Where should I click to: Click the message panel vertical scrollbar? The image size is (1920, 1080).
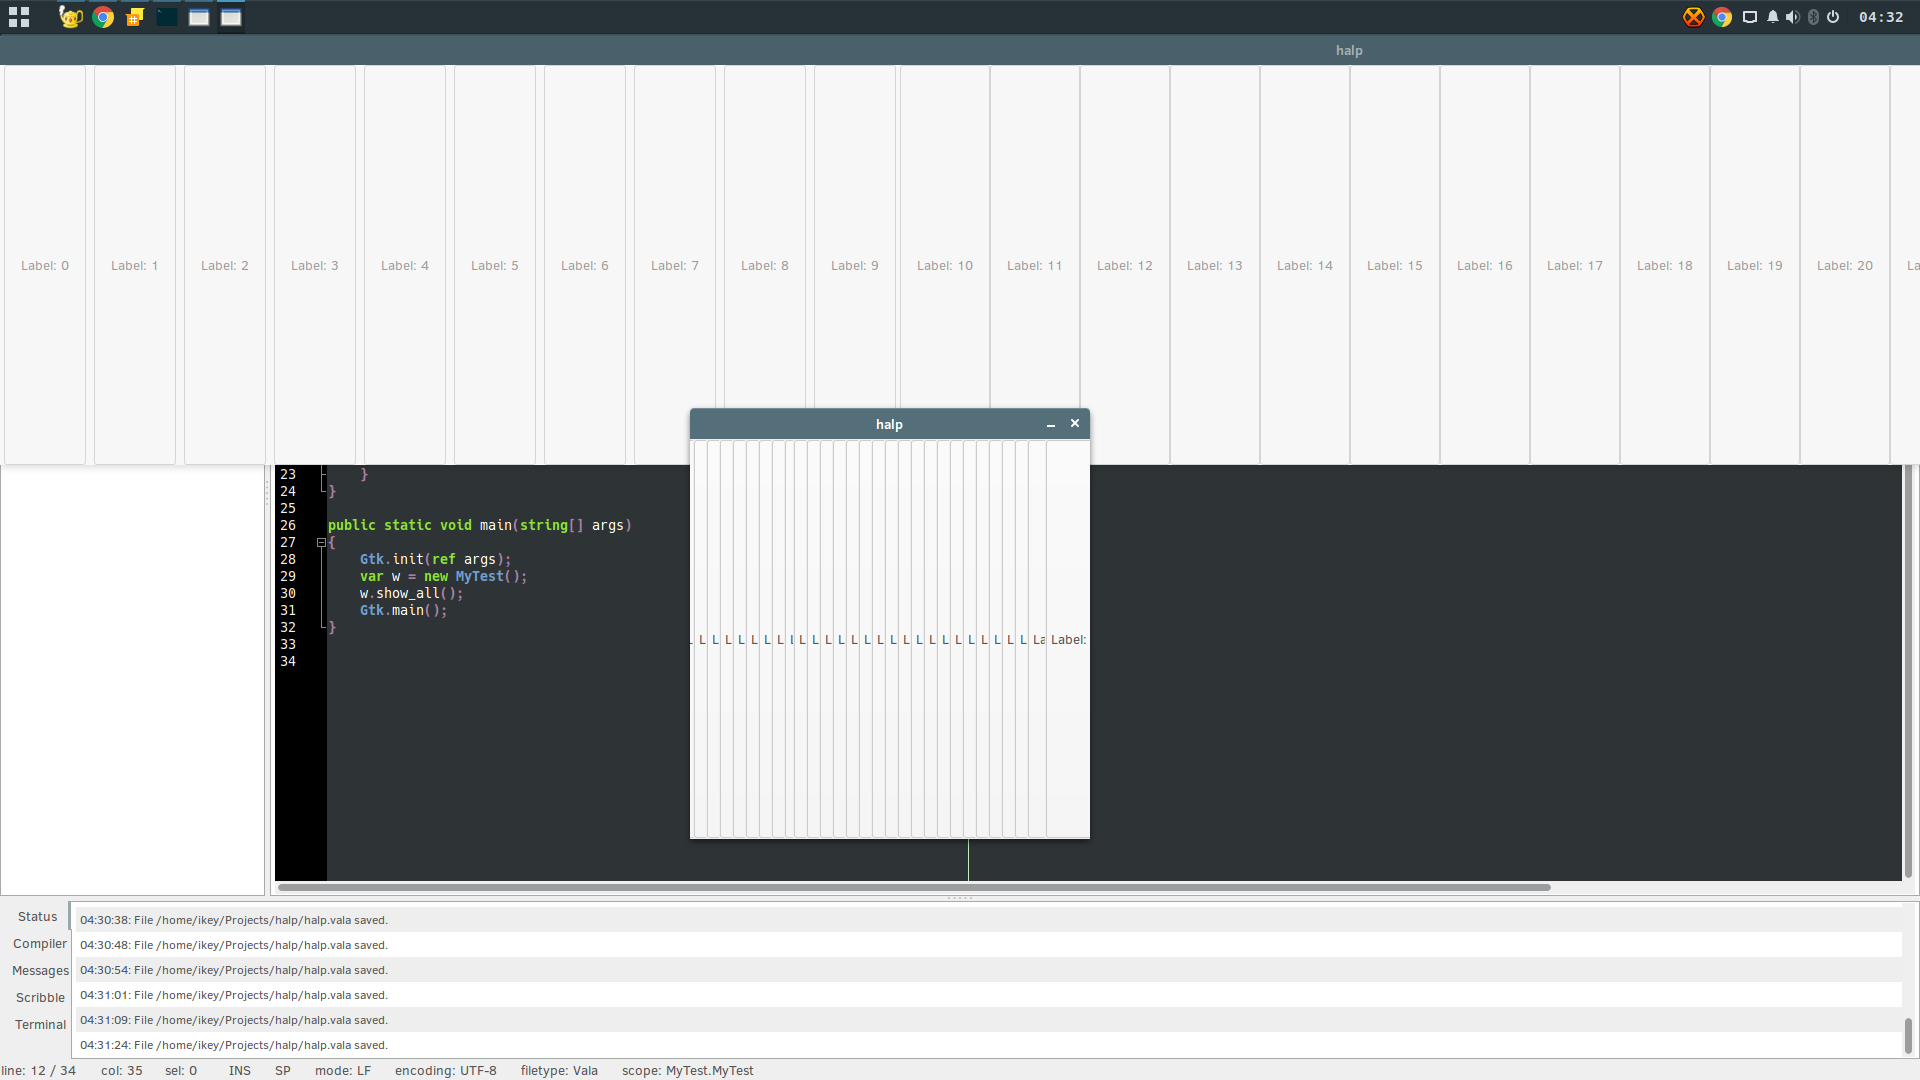point(1908,1035)
